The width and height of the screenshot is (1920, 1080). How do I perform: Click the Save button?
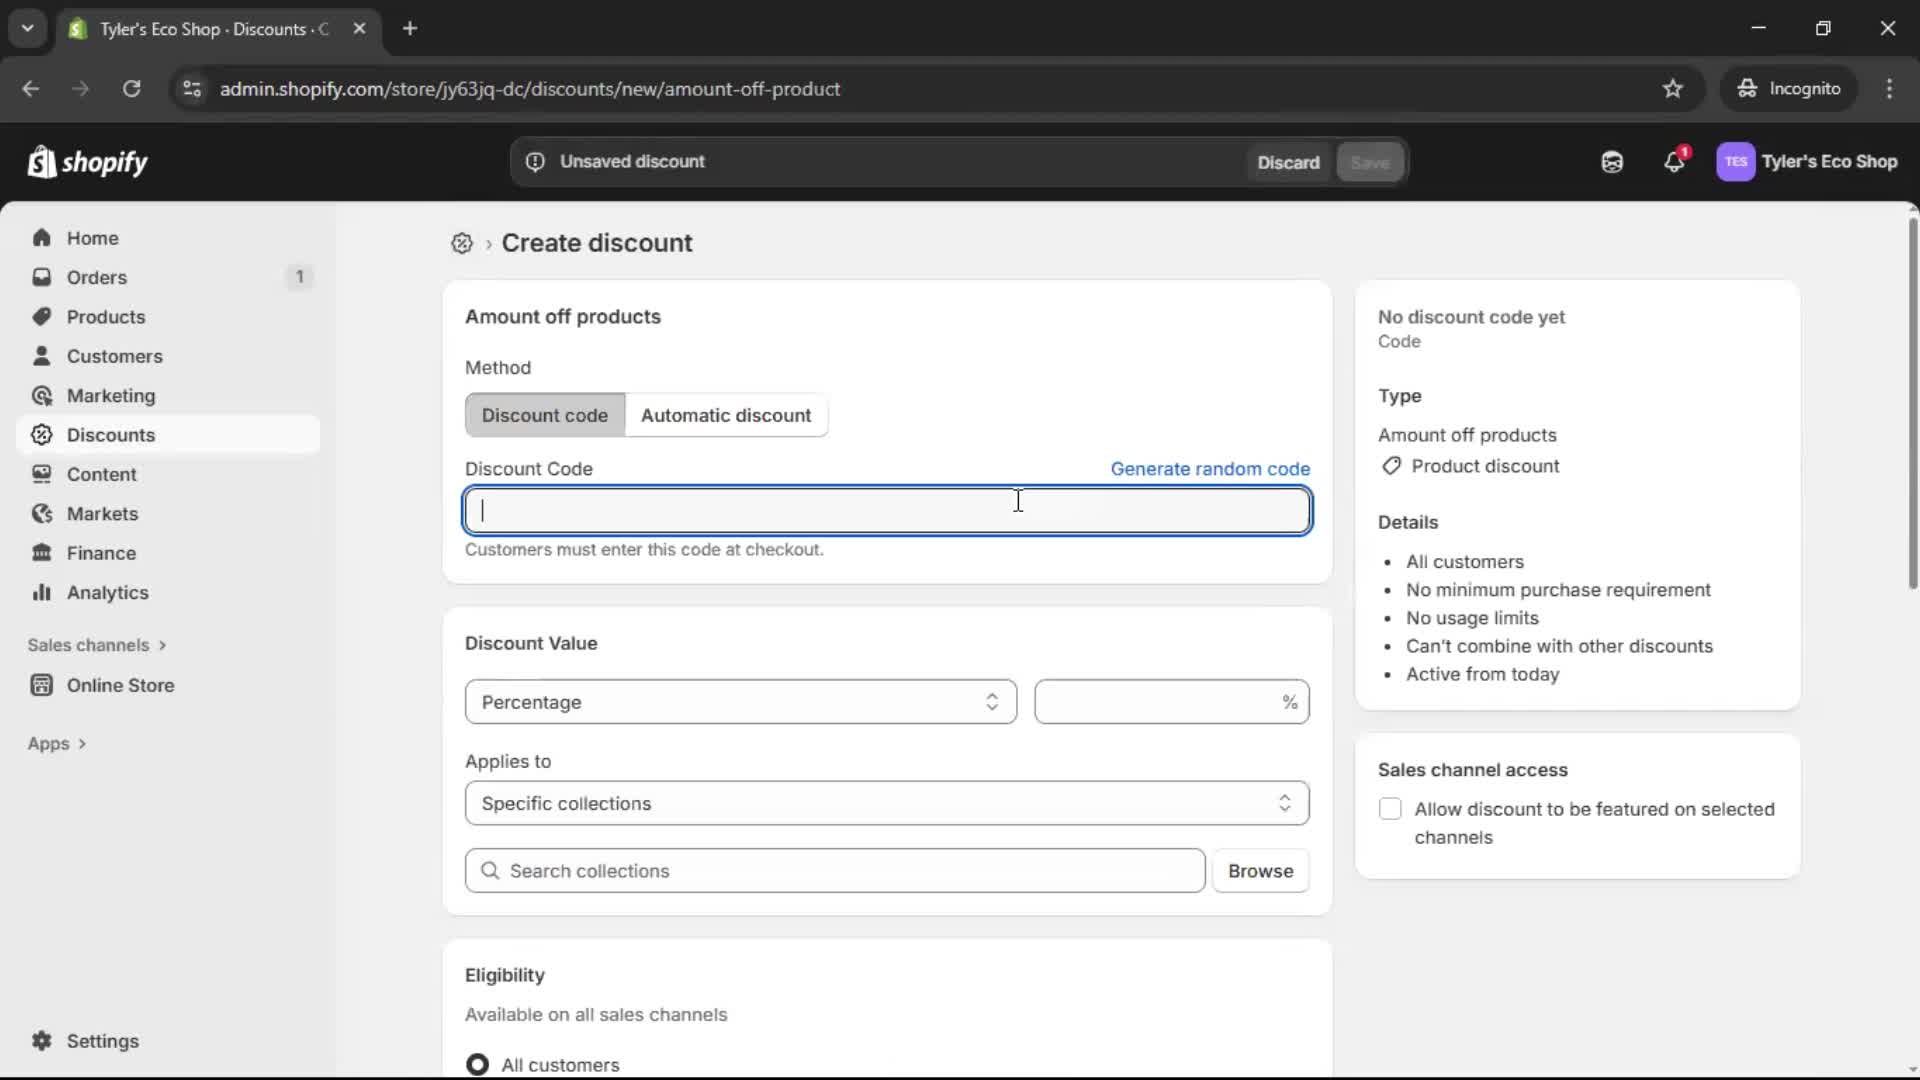point(1369,162)
